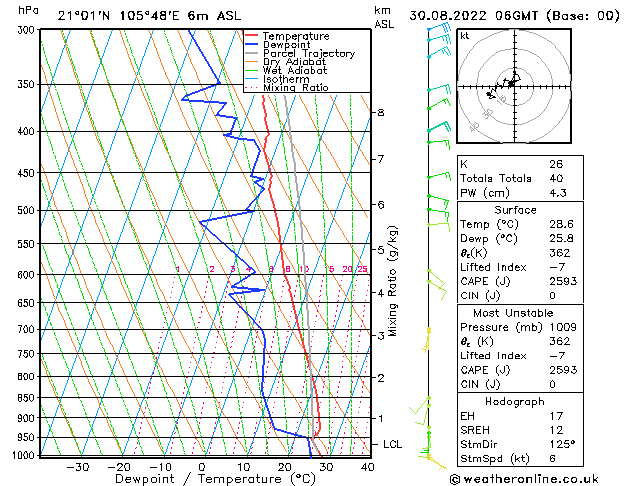The image size is (629, 486).
Task: Select the 350 hPa pressure label
Action: [x=28, y=85]
